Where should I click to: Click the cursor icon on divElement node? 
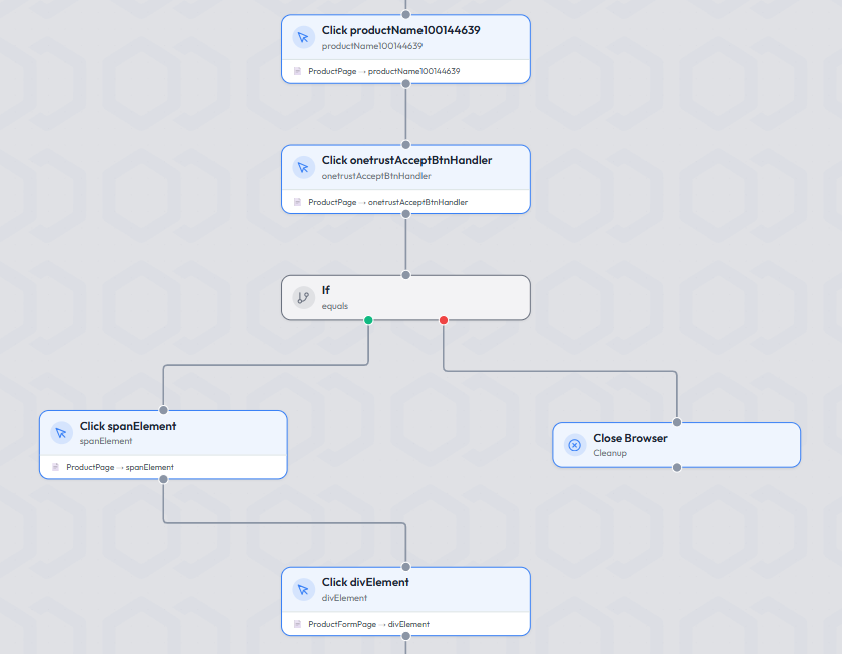(303, 590)
